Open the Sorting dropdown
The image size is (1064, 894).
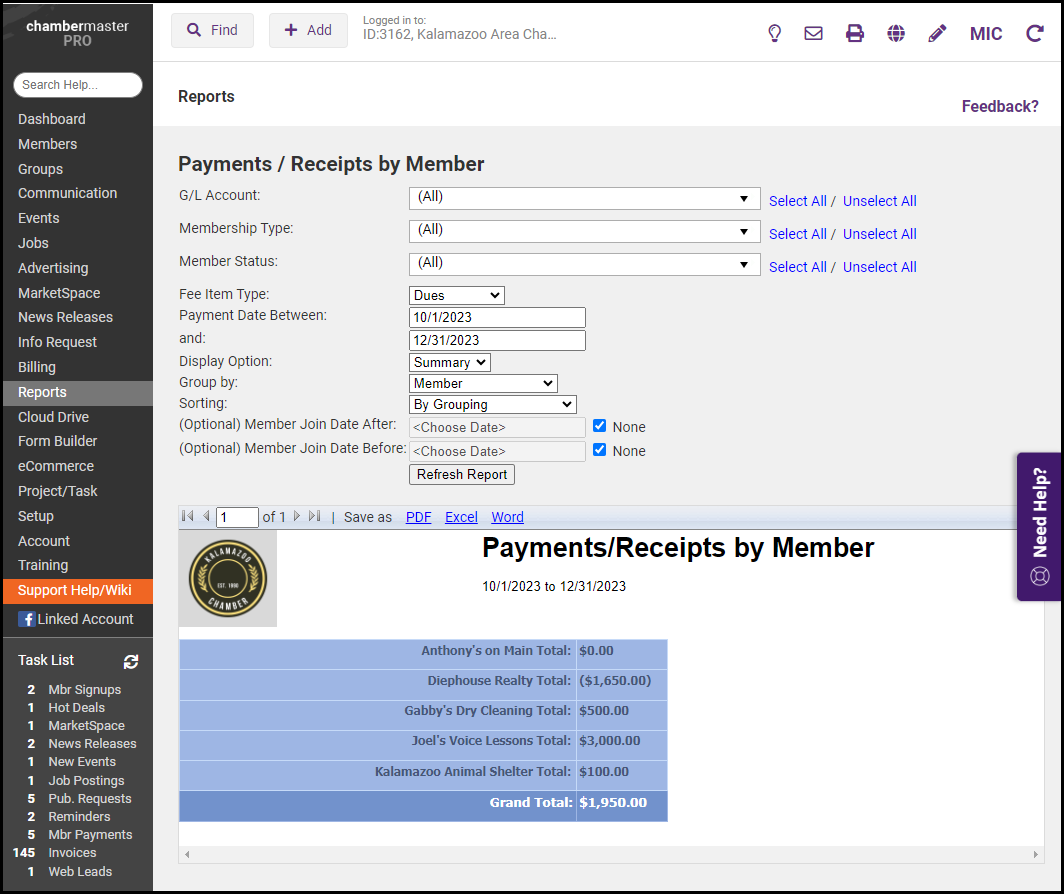pos(493,404)
